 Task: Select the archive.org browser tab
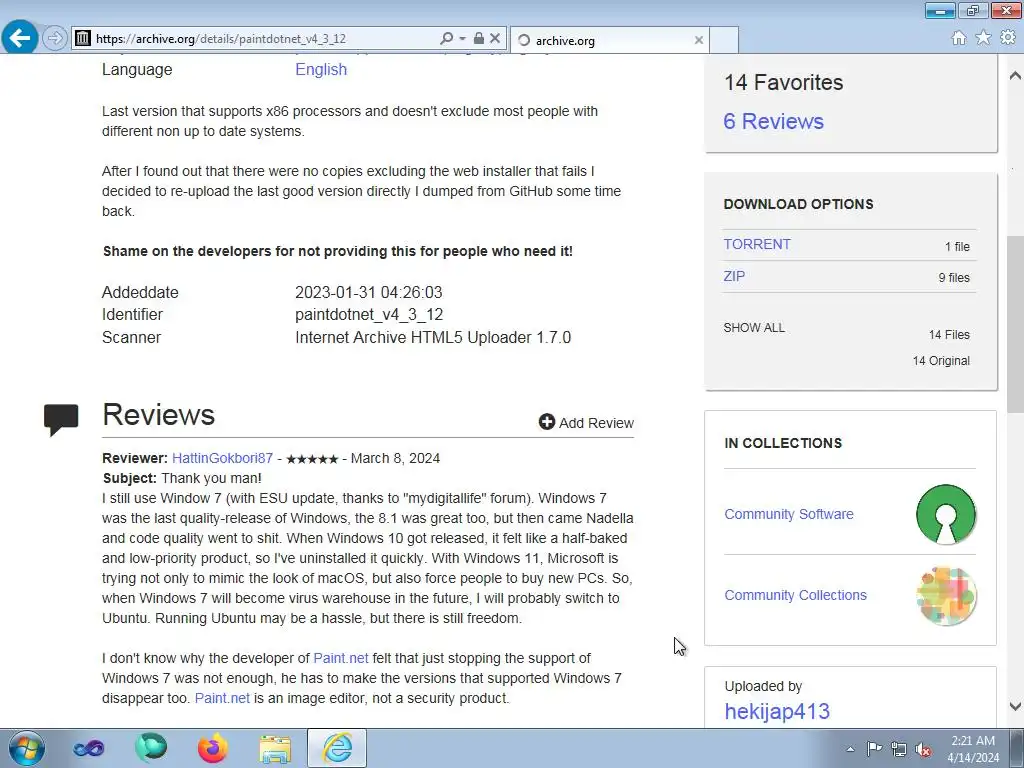[x=609, y=40]
